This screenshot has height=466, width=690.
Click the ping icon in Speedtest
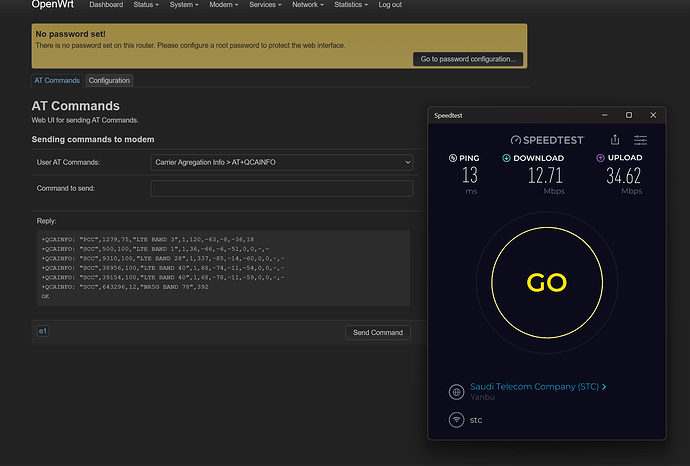click(x=452, y=158)
